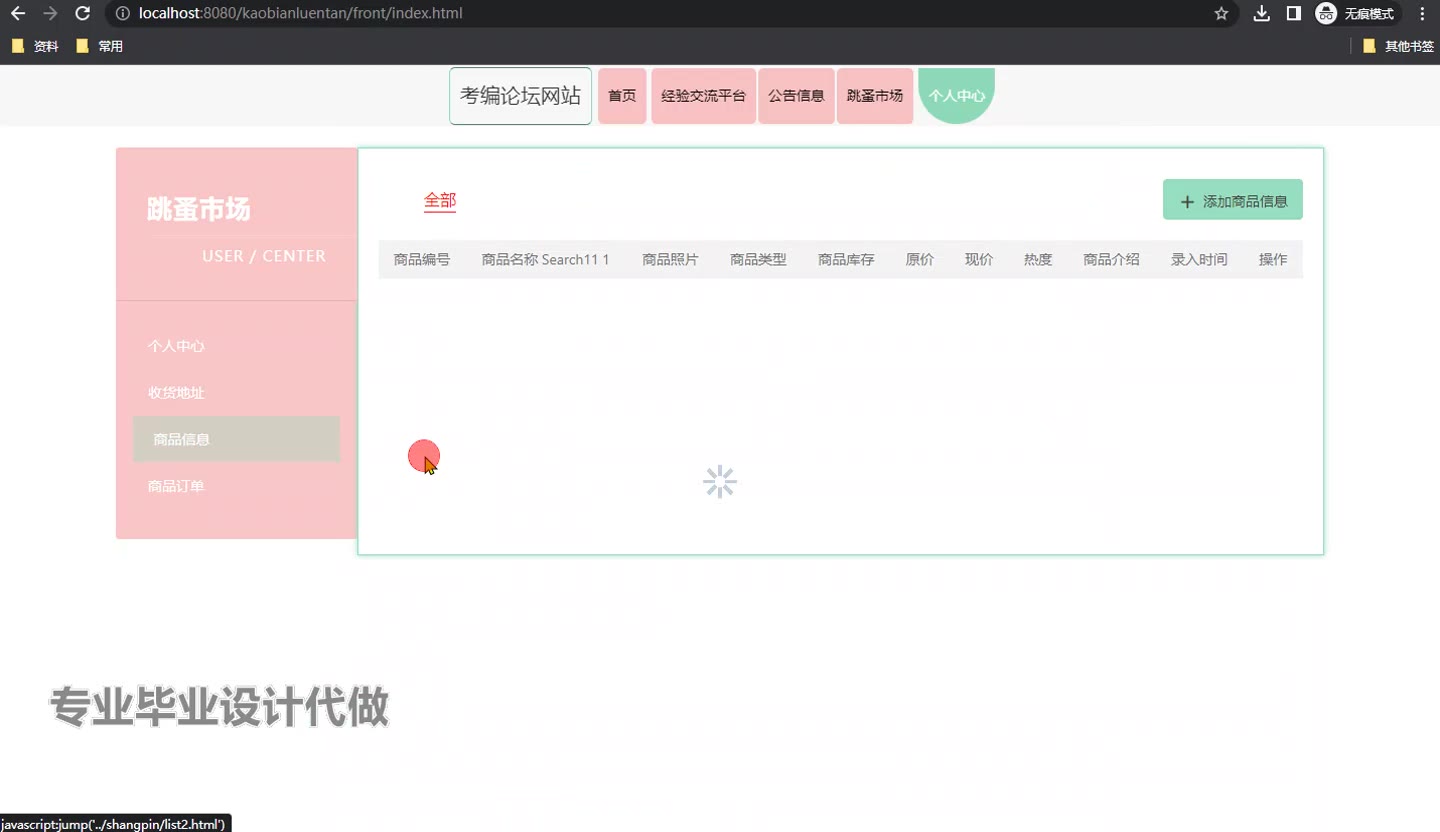1440x832 pixels.
Task: Select the 全部 filter tab
Action: 440,201
